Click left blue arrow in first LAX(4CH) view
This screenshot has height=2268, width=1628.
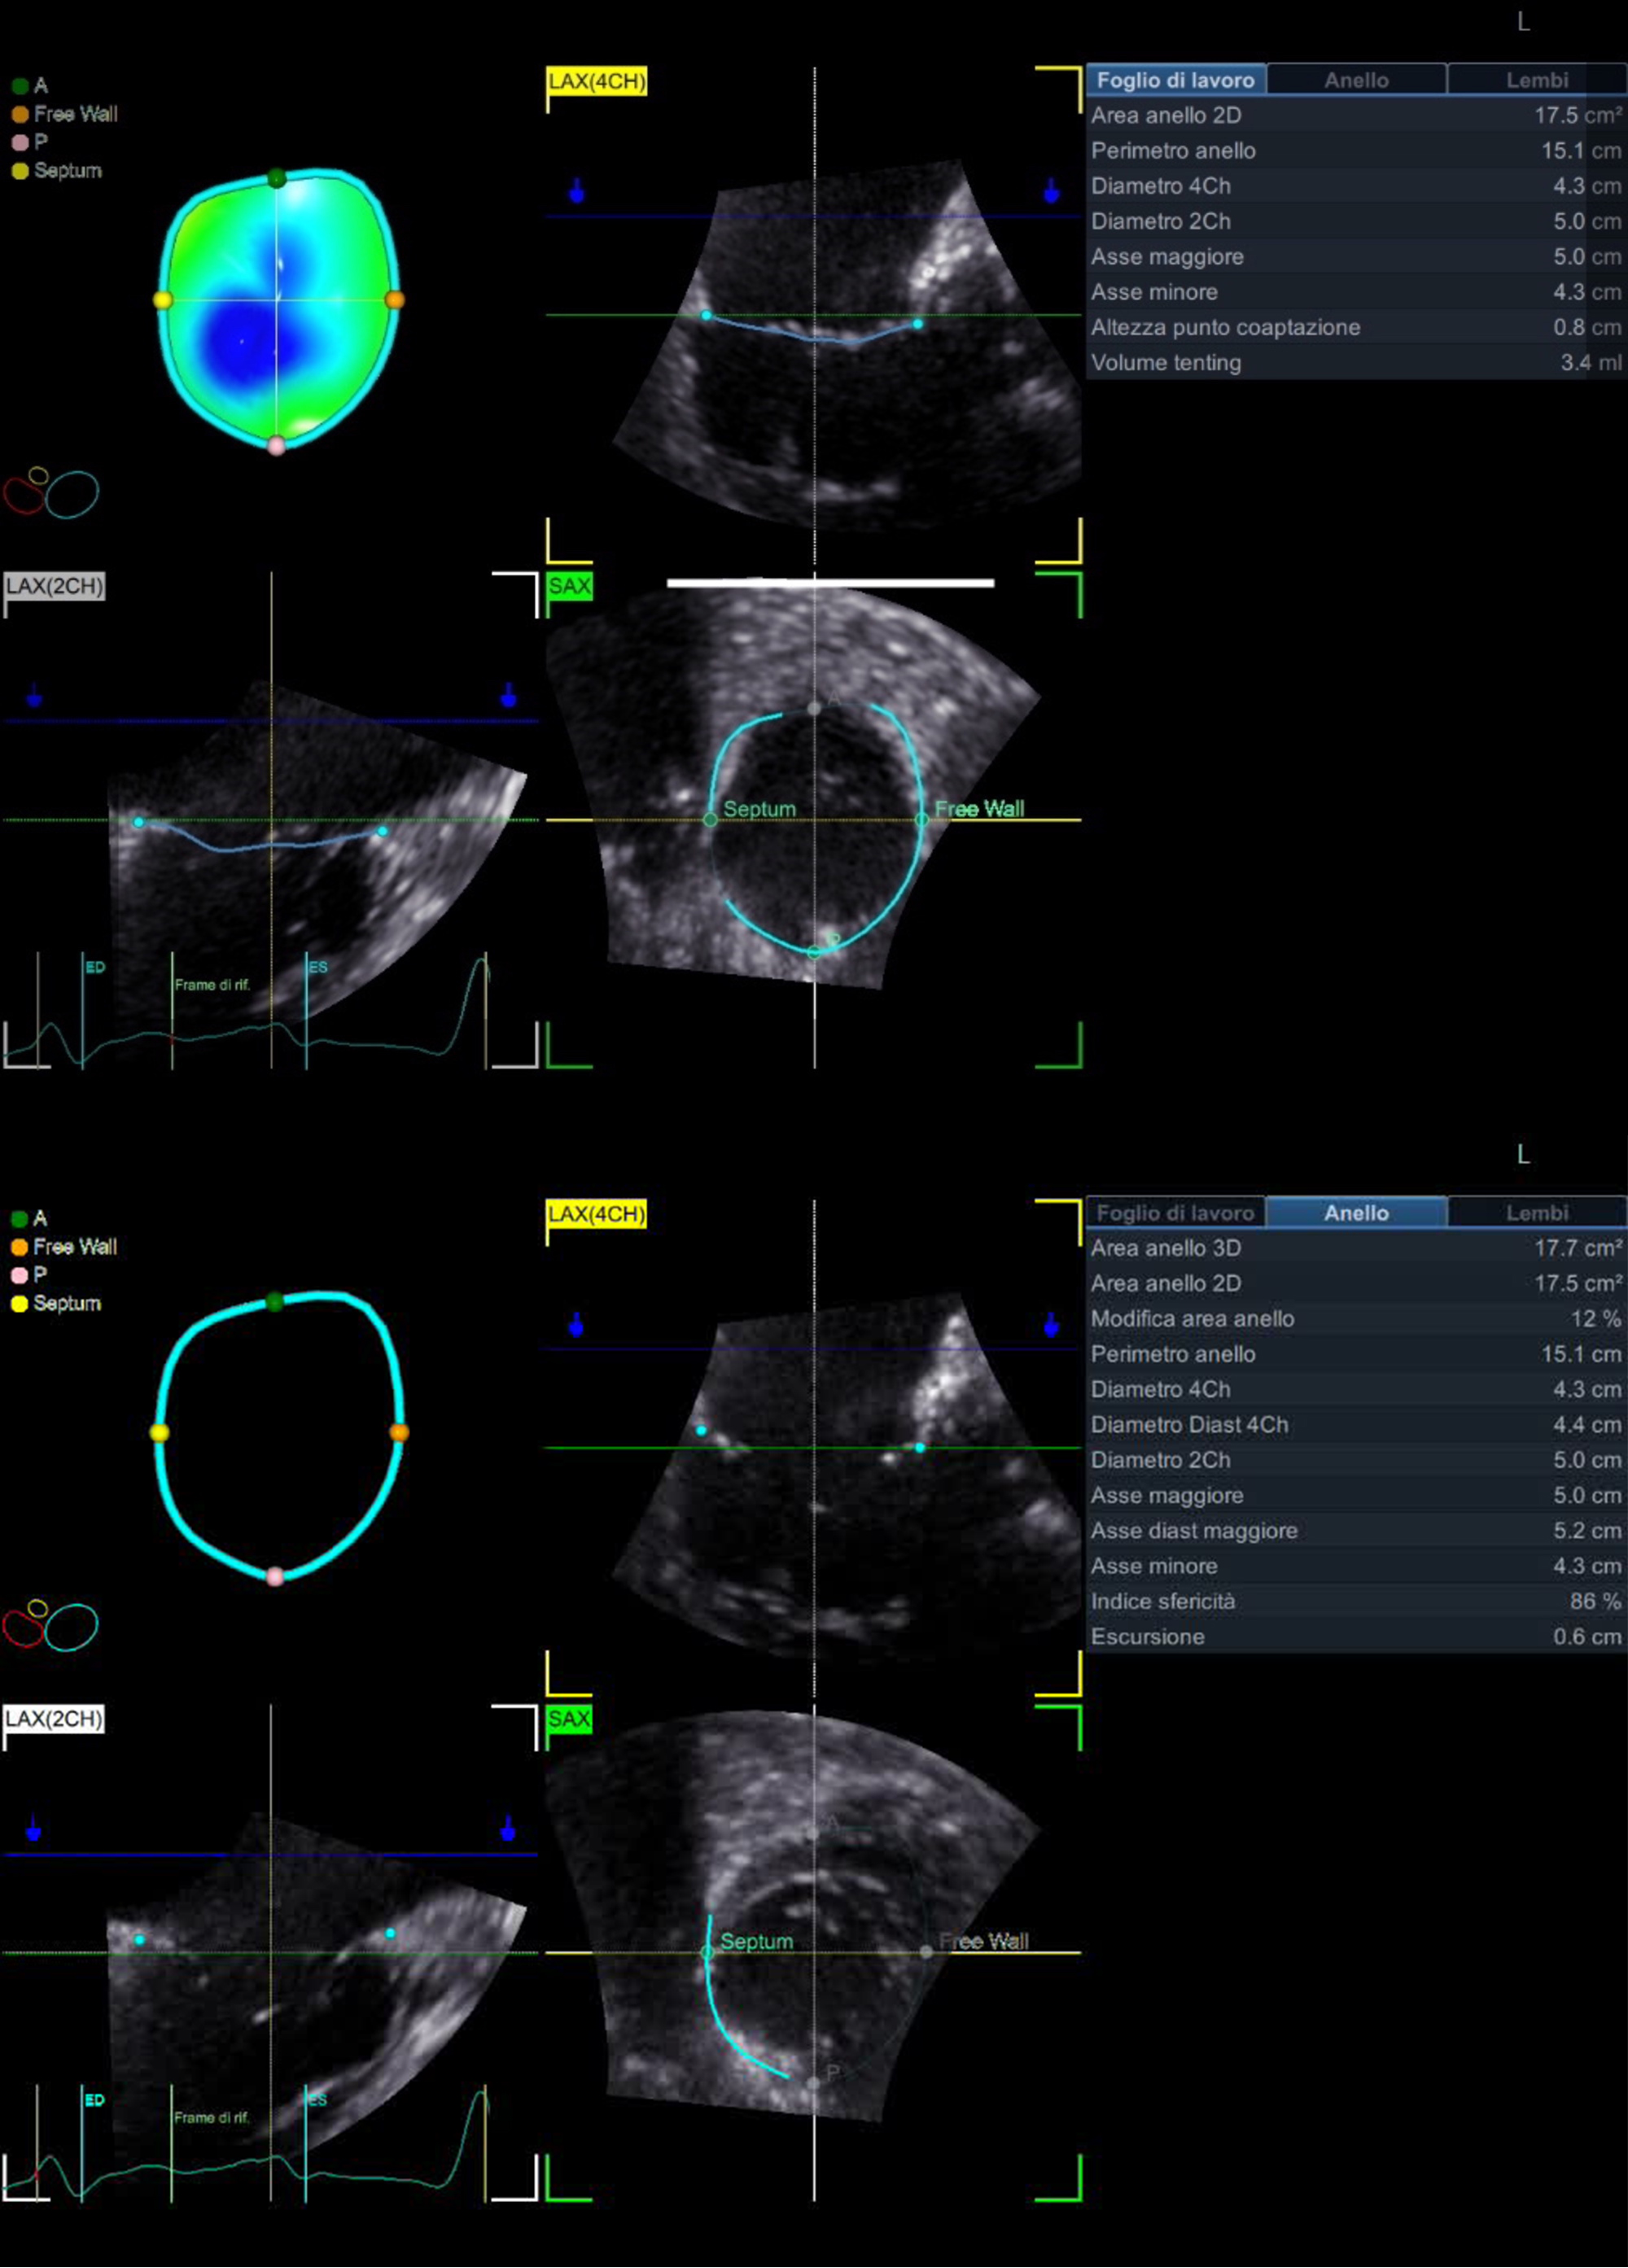576,190
